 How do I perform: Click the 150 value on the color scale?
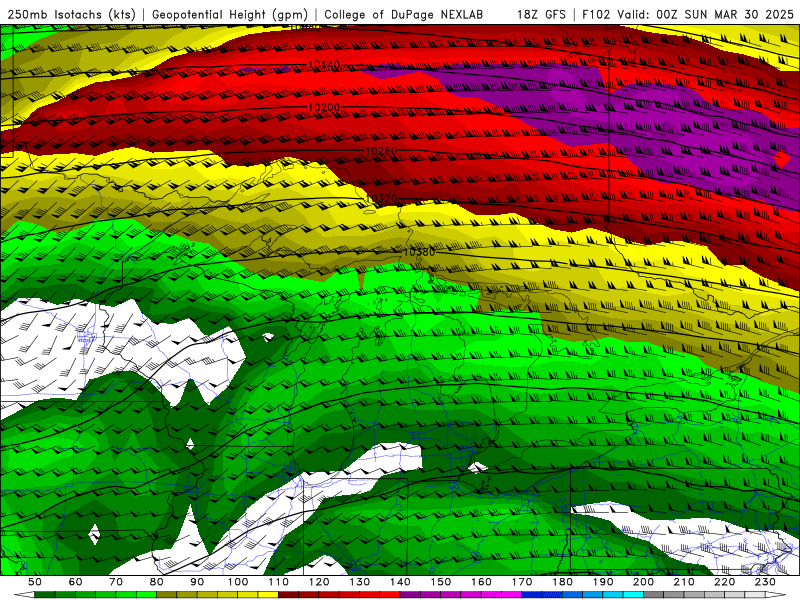(x=441, y=582)
